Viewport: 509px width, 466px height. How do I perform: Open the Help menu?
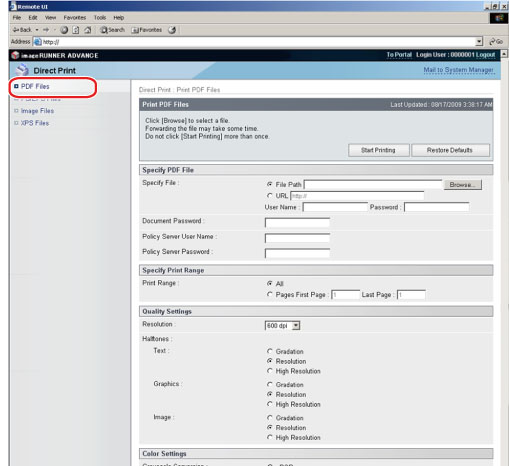119,18
